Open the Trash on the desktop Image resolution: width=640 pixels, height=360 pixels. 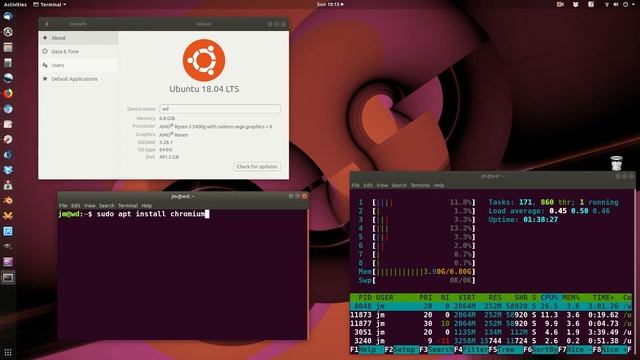(x=616, y=163)
